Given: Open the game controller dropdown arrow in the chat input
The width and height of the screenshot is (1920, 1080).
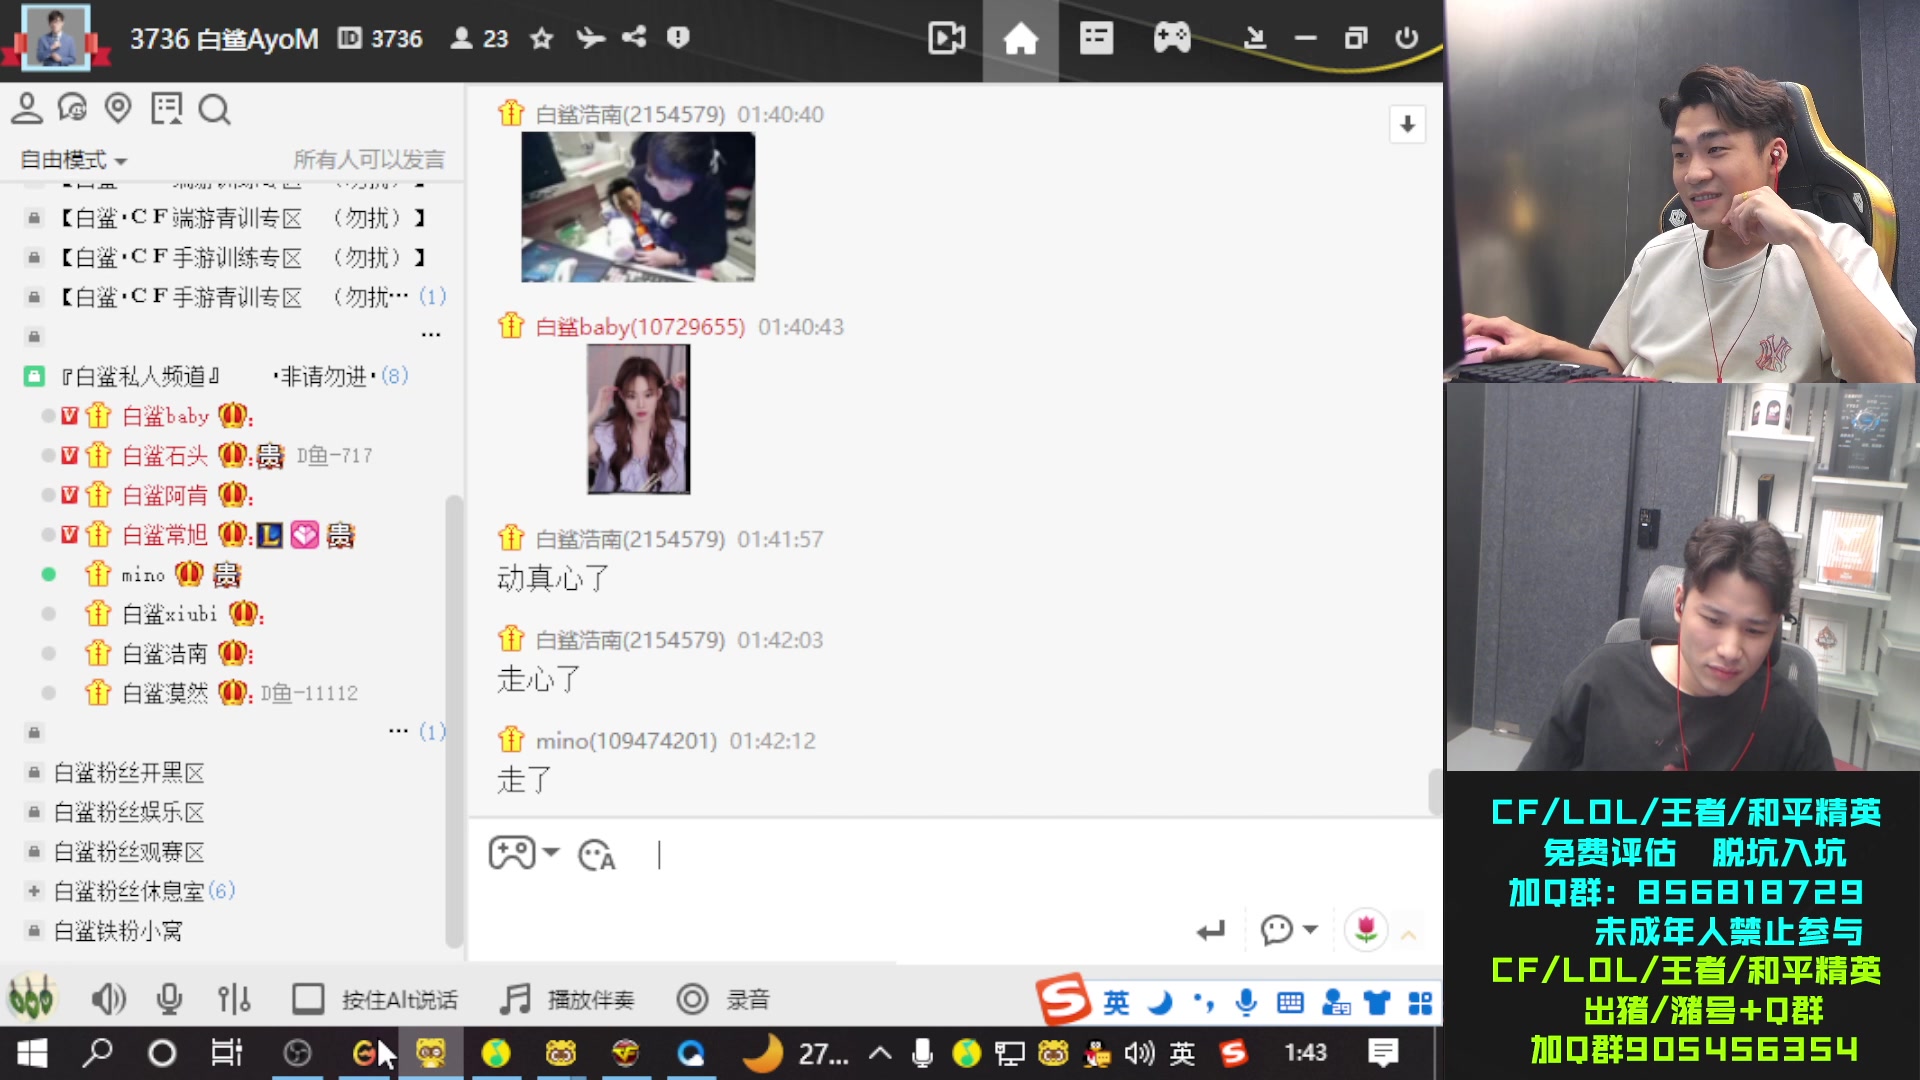Looking at the screenshot, I should click(x=551, y=853).
